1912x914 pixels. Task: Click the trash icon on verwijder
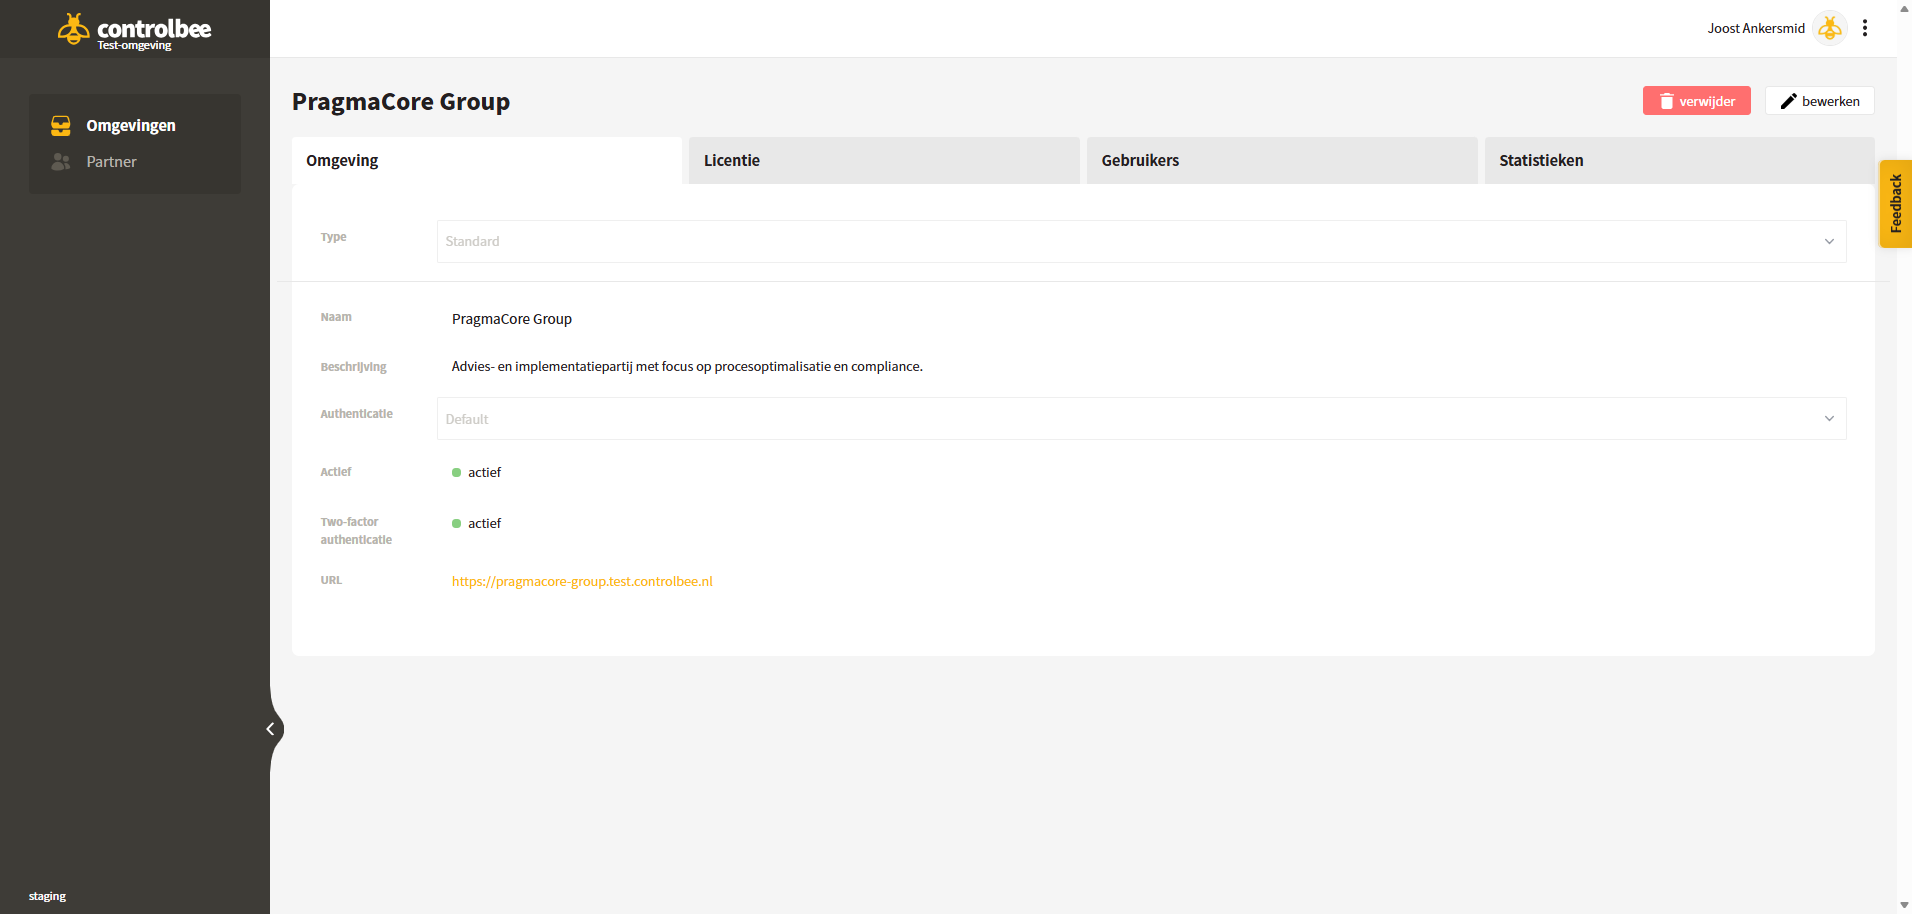tap(1667, 101)
